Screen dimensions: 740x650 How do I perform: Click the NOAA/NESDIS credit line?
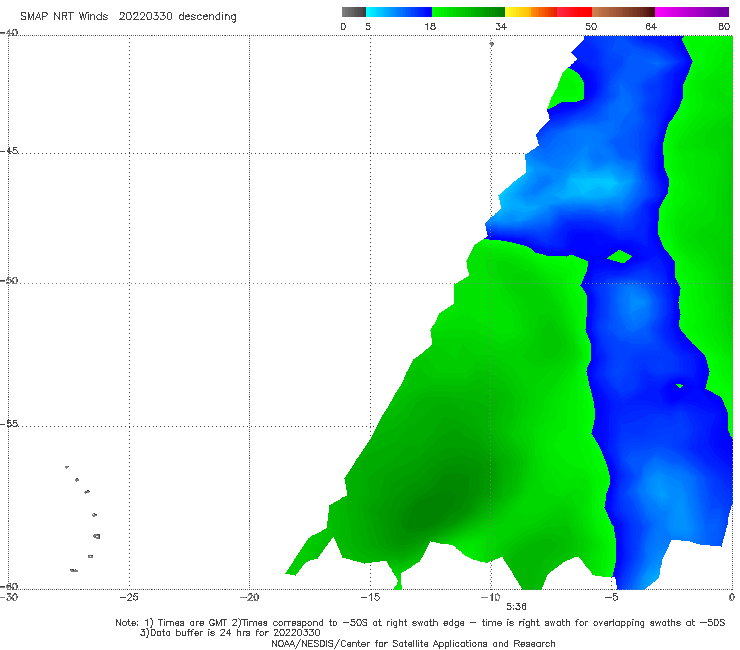(x=413, y=643)
